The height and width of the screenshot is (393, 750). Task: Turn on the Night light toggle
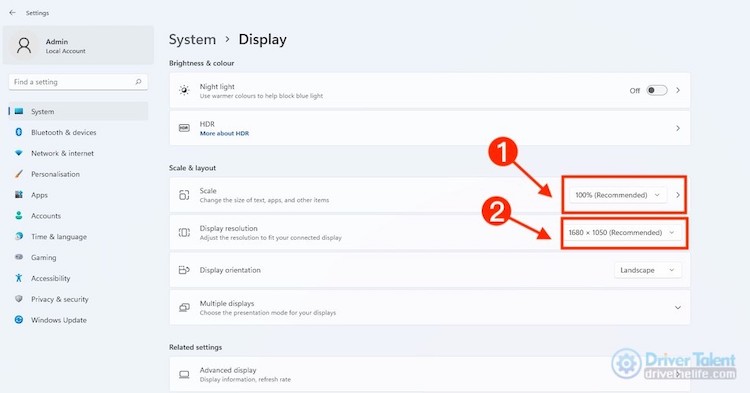pos(657,90)
